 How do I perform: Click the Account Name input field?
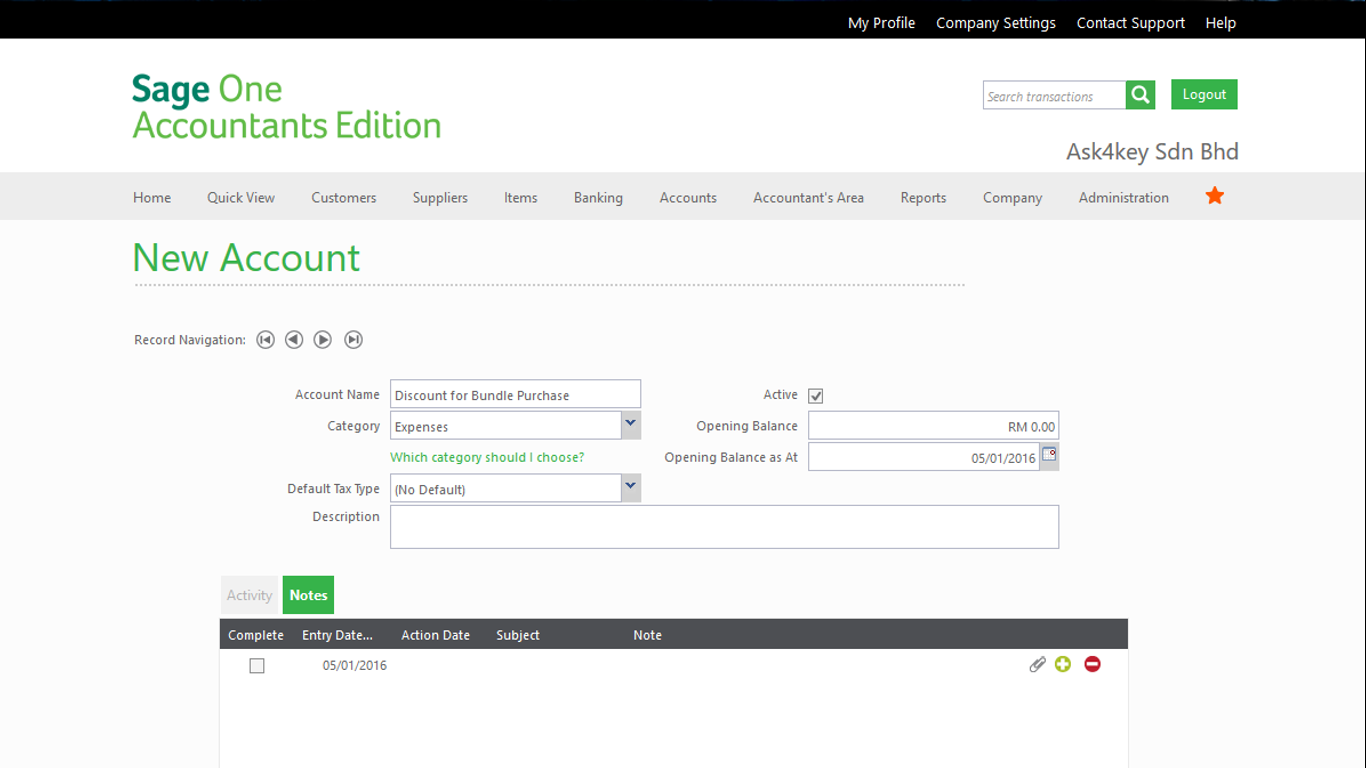click(515, 394)
